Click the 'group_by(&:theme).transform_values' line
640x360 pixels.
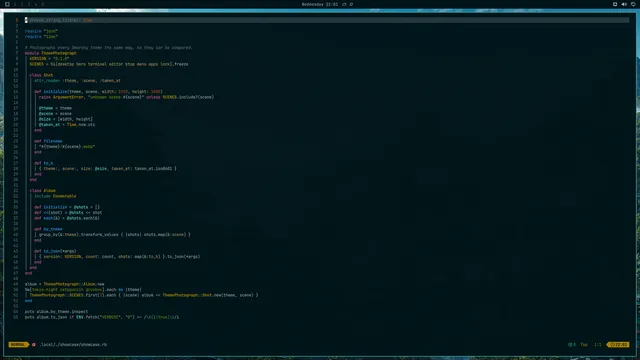115,235
